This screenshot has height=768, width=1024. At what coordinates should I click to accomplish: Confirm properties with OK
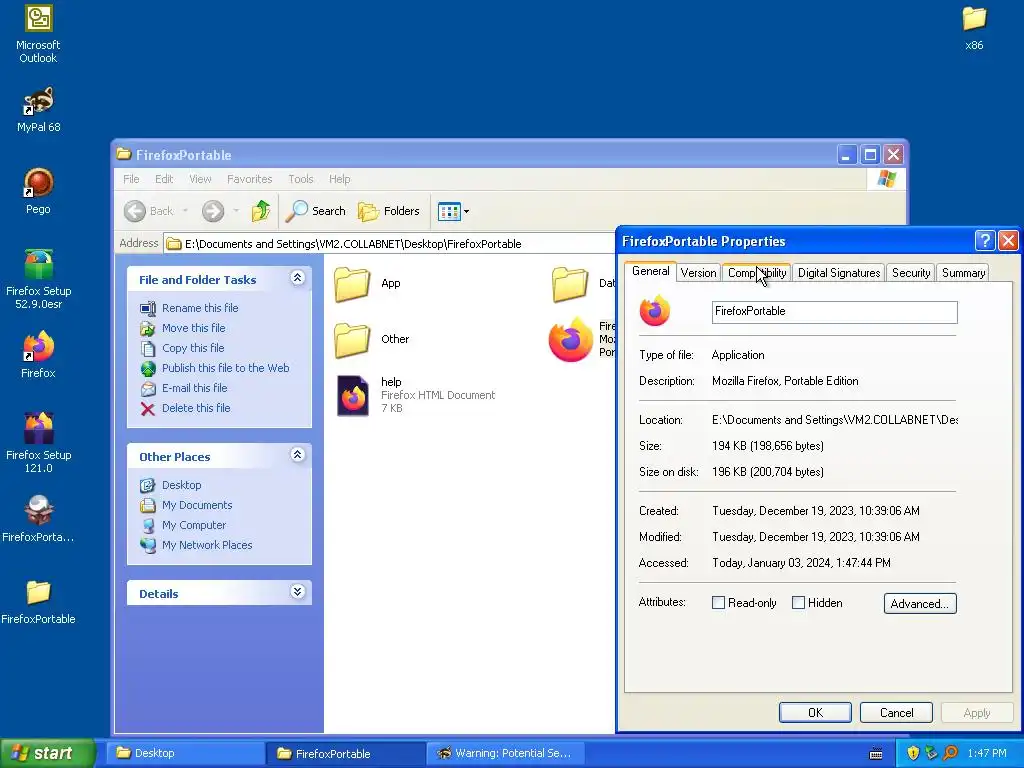pyautogui.click(x=815, y=712)
